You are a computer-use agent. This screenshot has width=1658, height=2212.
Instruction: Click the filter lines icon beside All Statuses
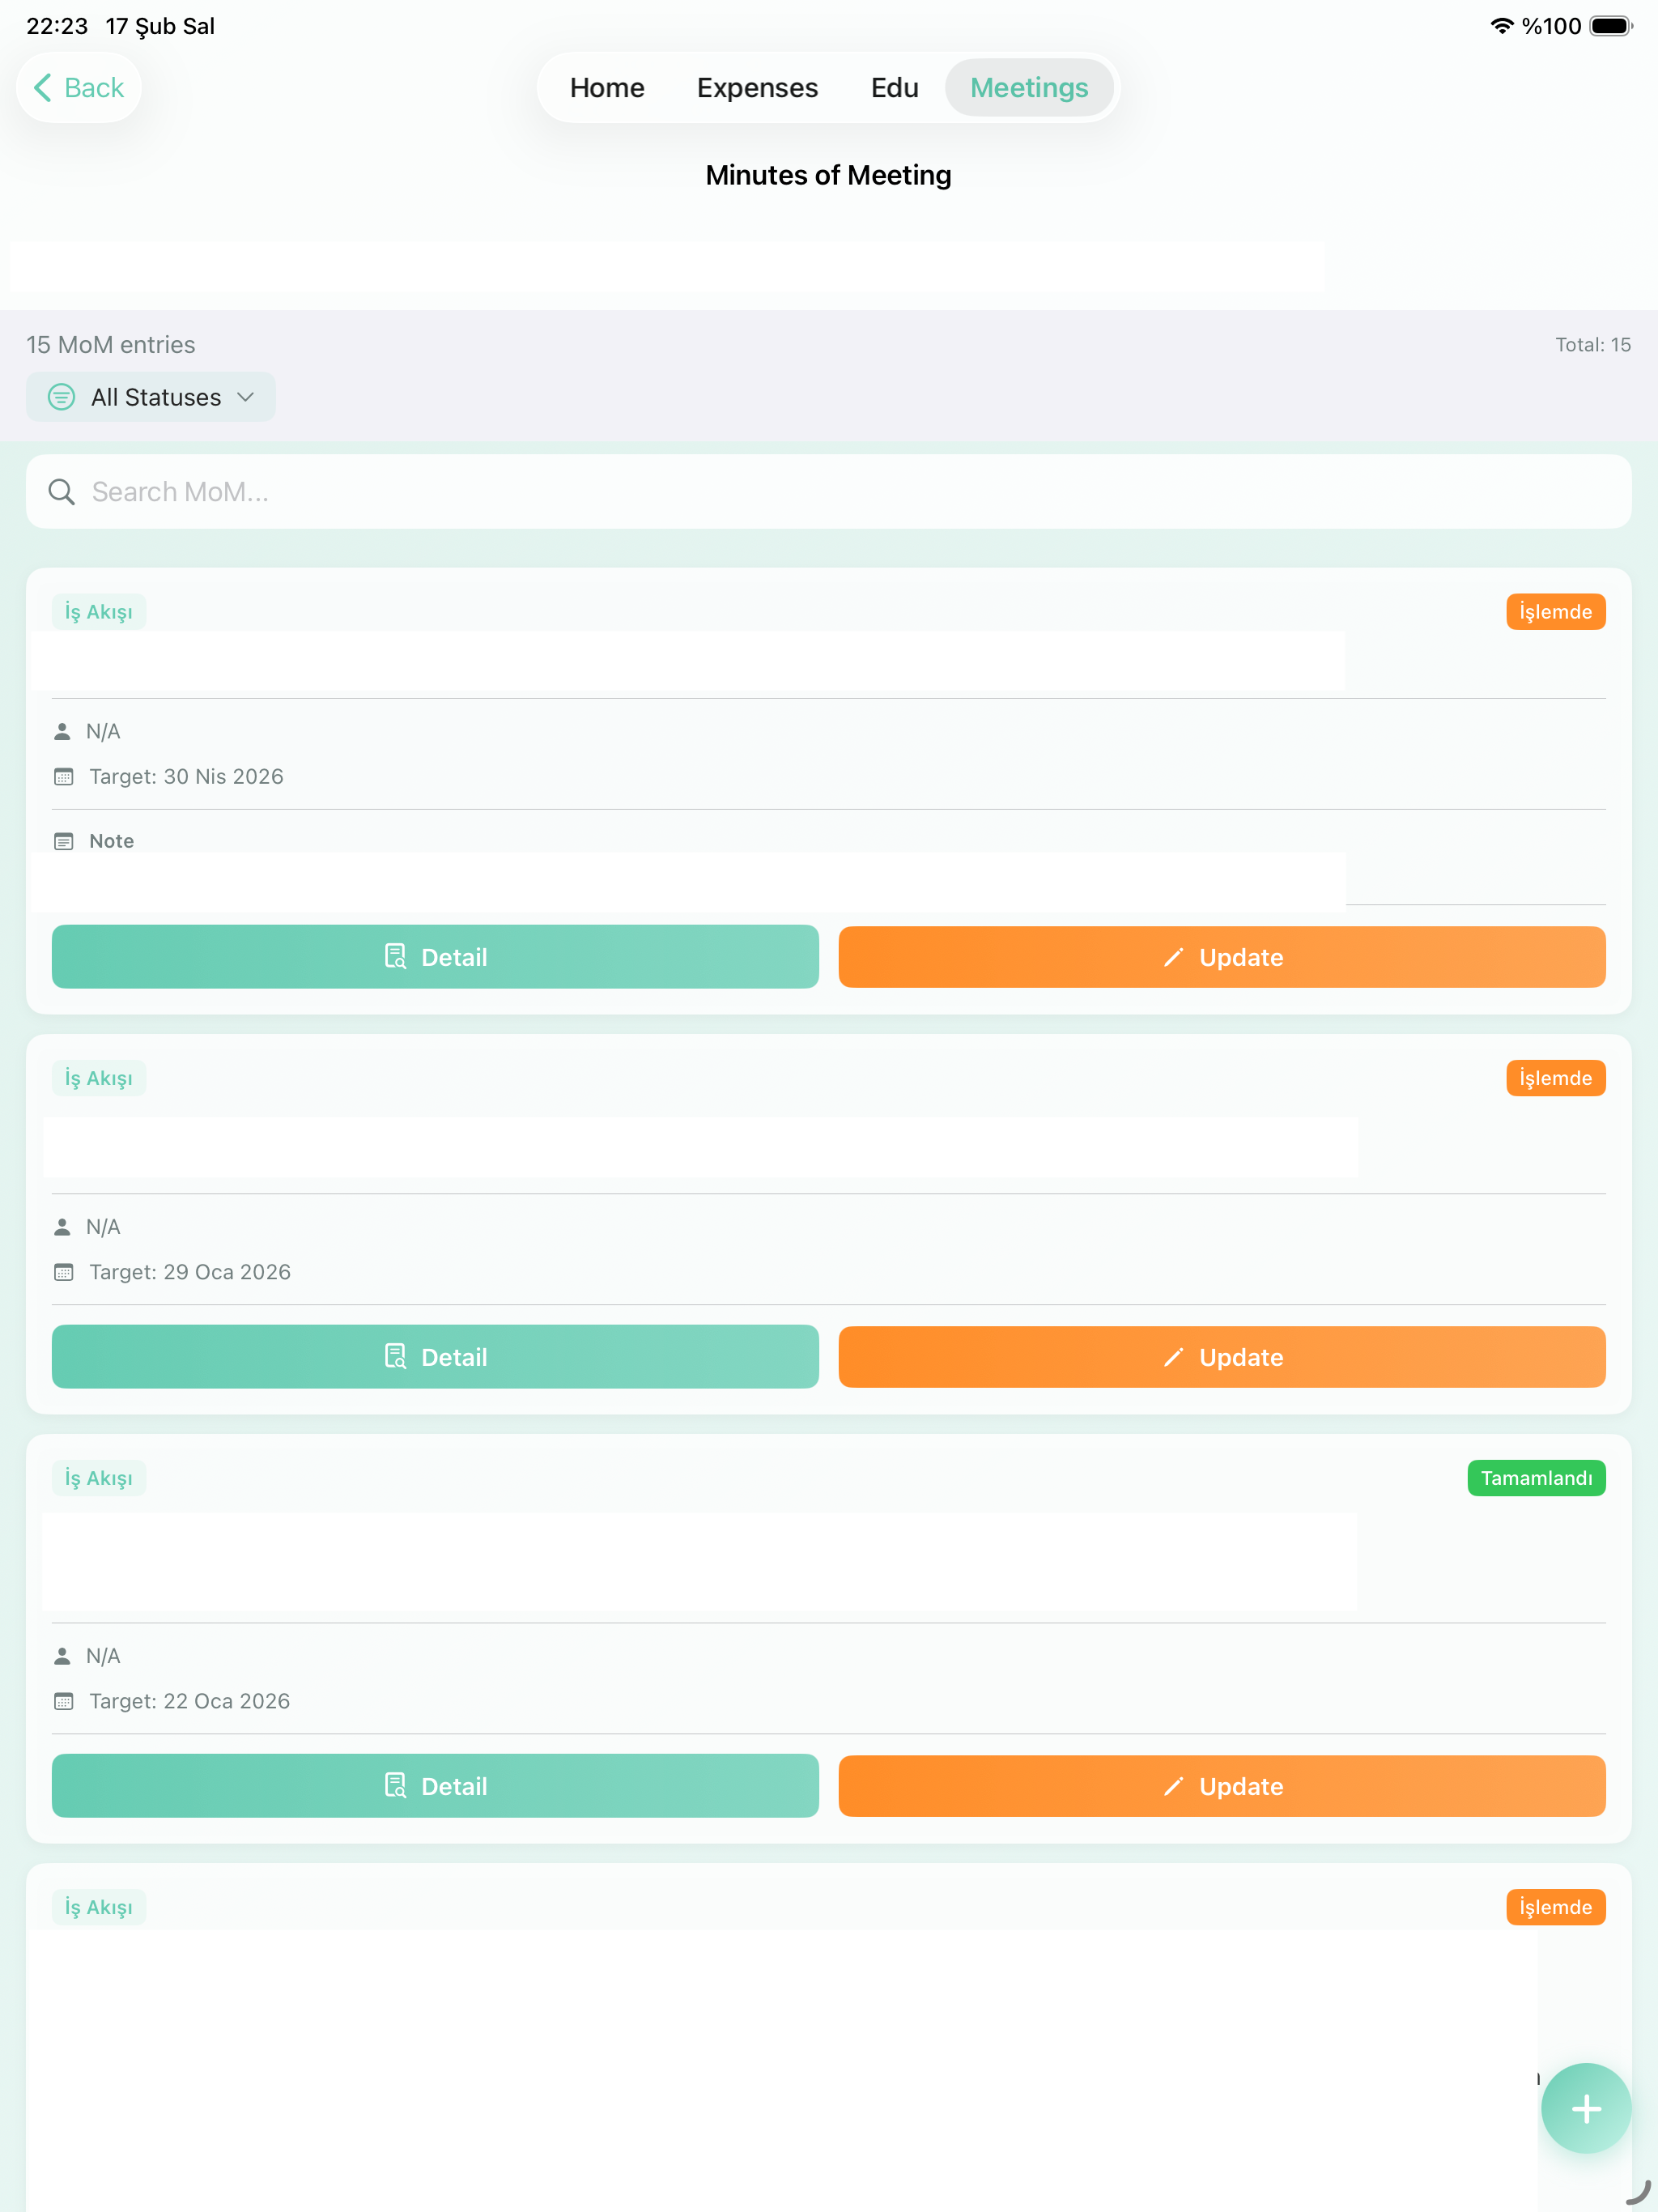(x=61, y=397)
